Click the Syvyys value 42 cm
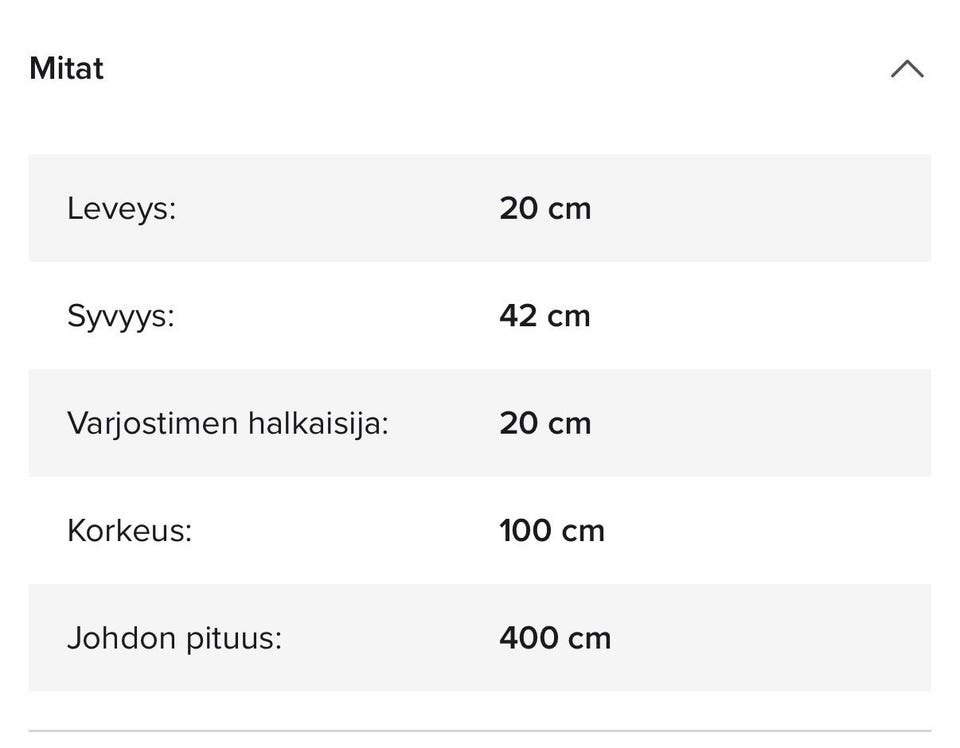Viewport: 960px width, 748px height. pyautogui.click(x=545, y=316)
